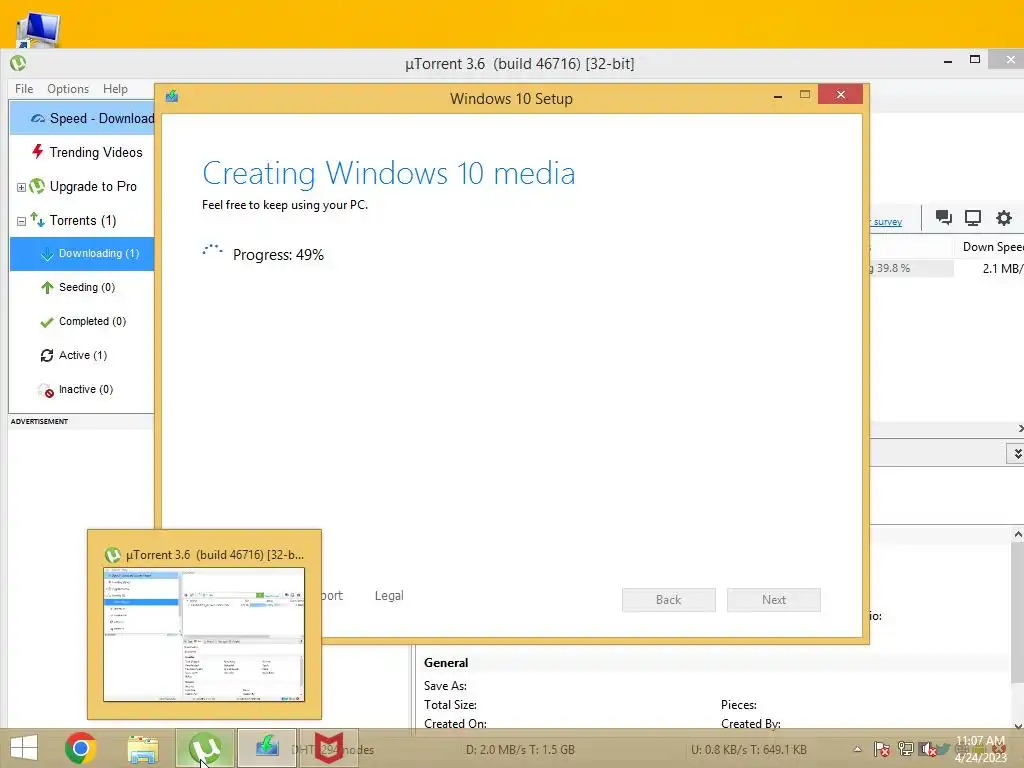1024x768 pixels.
Task: Open the File menu in uTorrent
Action: pos(24,89)
